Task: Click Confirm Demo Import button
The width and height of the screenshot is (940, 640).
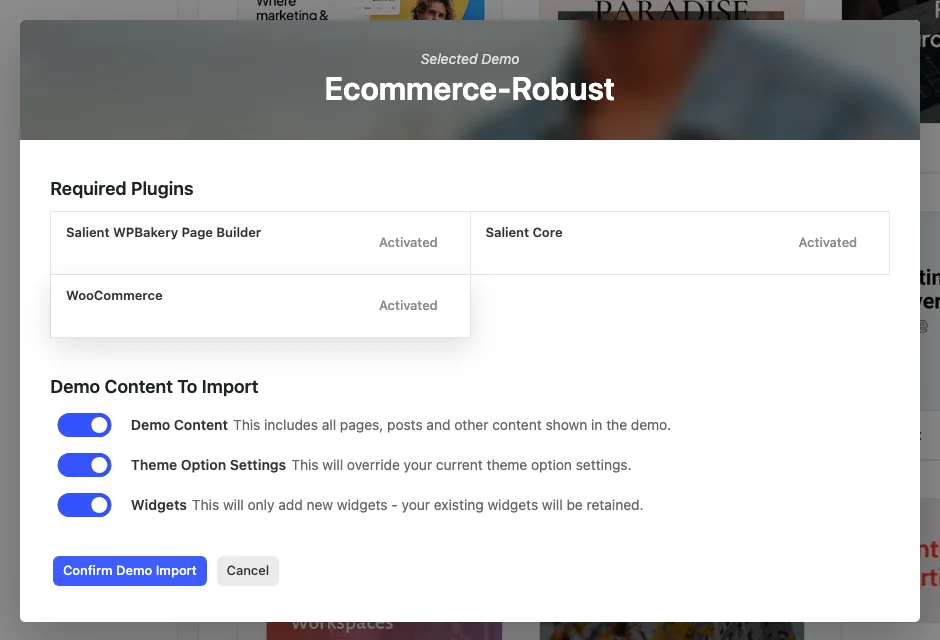Action: click(x=129, y=570)
